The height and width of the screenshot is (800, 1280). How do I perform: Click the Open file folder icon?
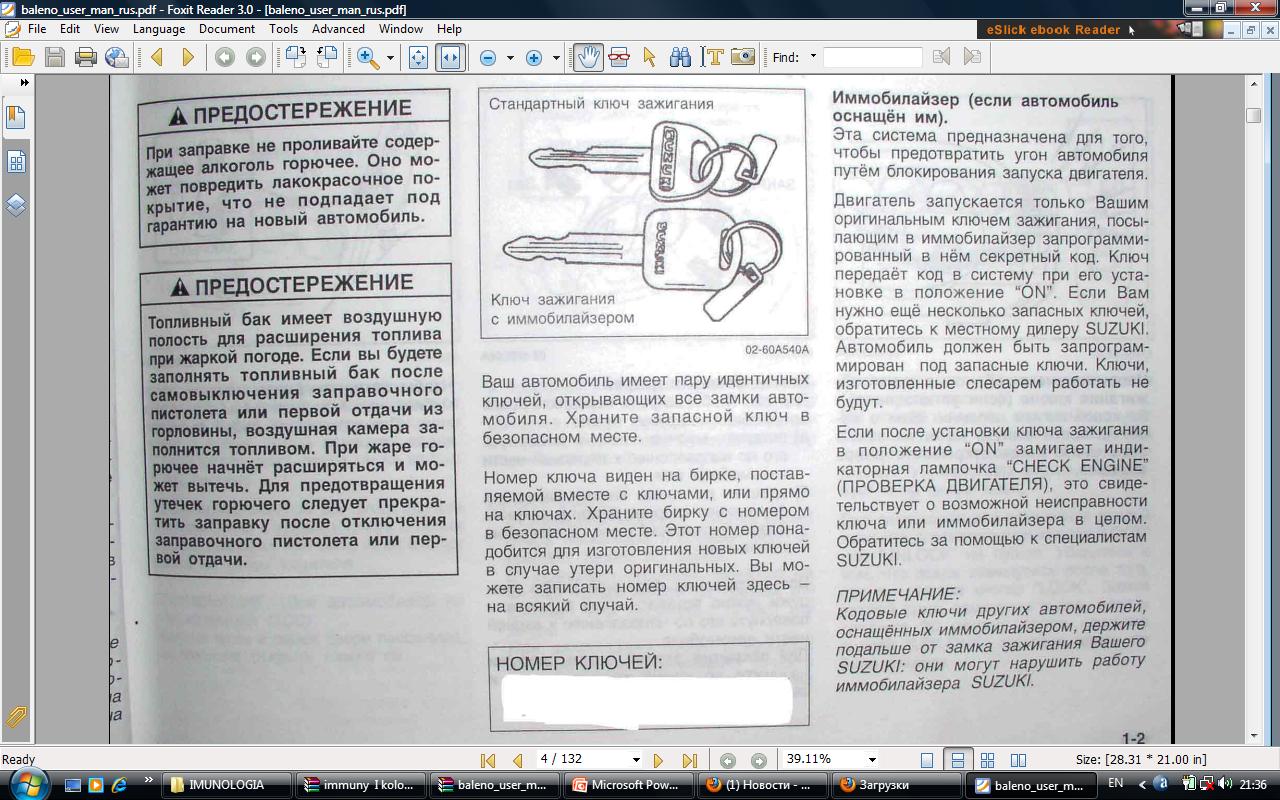click(x=22, y=57)
